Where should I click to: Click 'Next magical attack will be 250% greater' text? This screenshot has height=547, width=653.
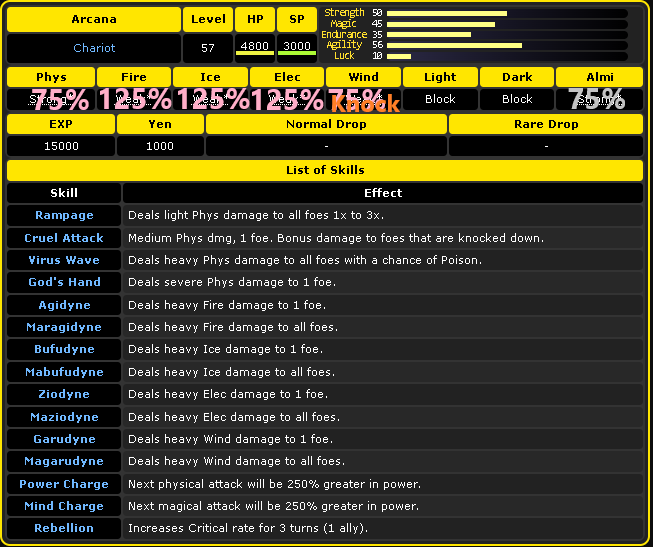coord(274,506)
